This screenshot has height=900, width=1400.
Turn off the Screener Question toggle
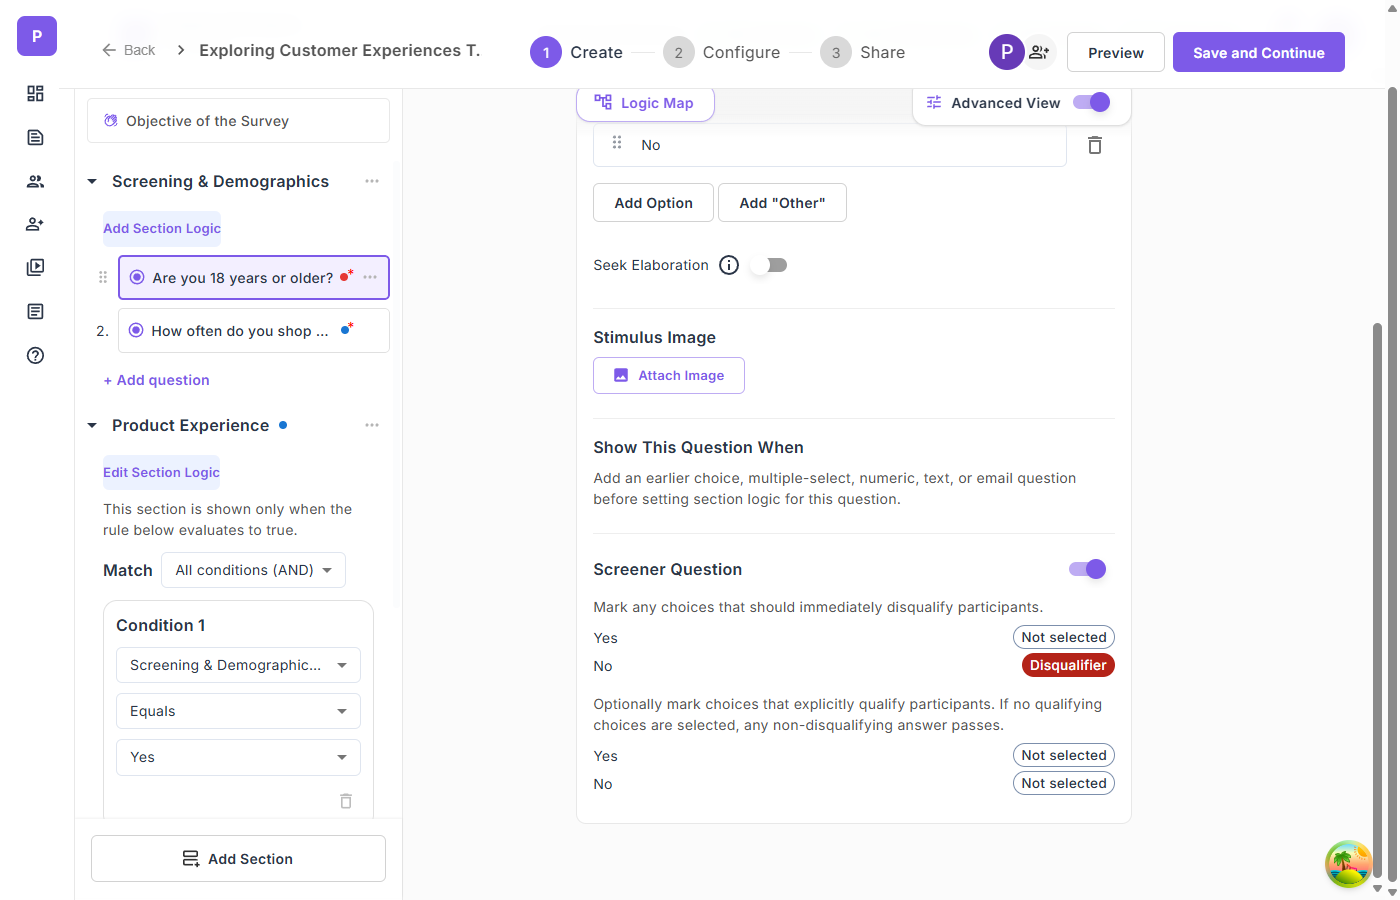(x=1087, y=569)
